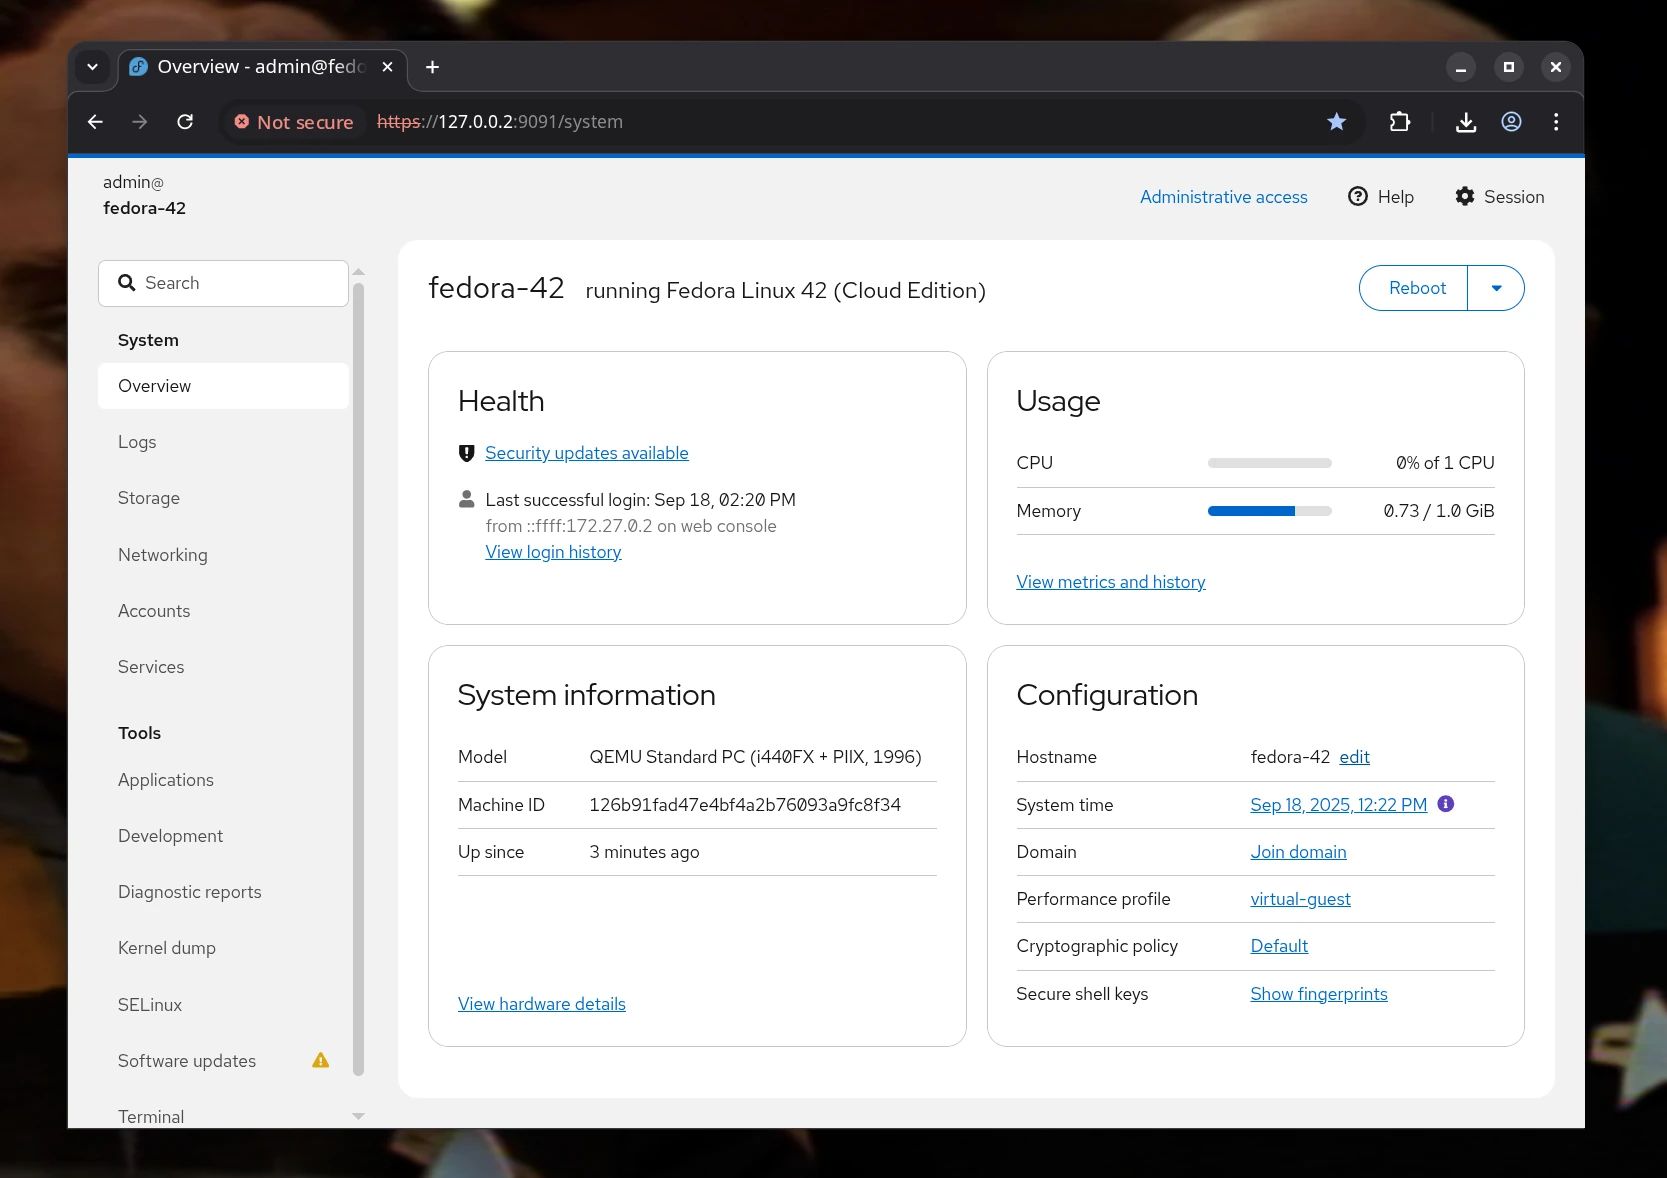Click the info icon beside System time
The width and height of the screenshot is (1667, 1178).
[1445, 804]
